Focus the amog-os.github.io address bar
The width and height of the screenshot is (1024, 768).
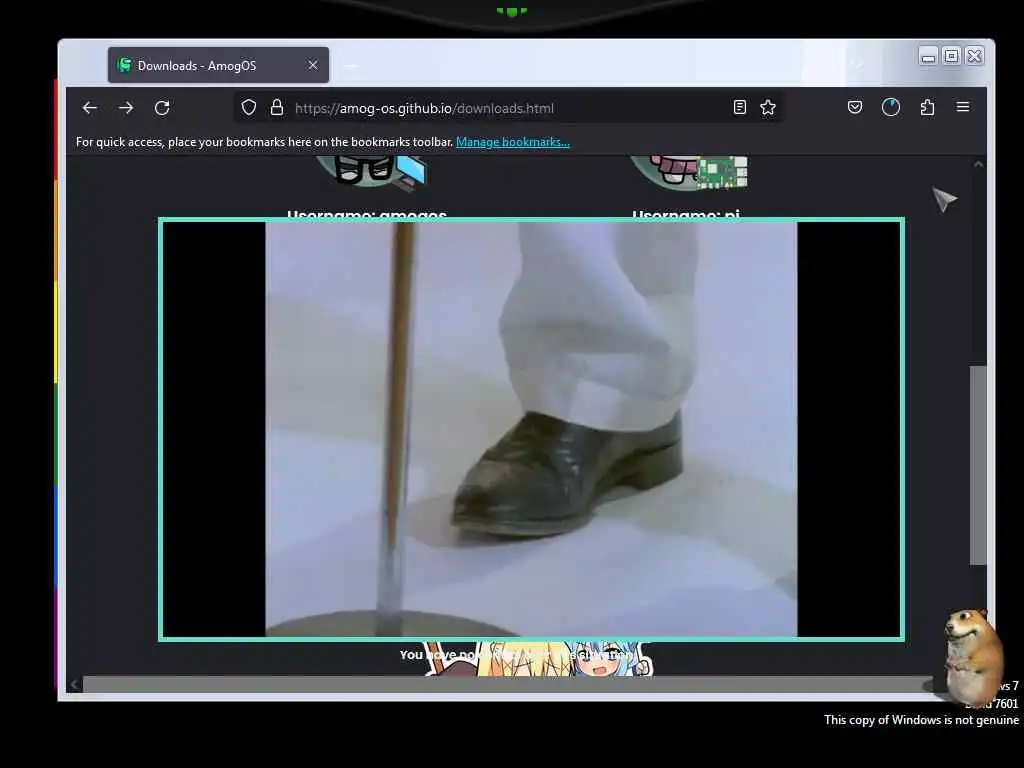coord(509,108)
